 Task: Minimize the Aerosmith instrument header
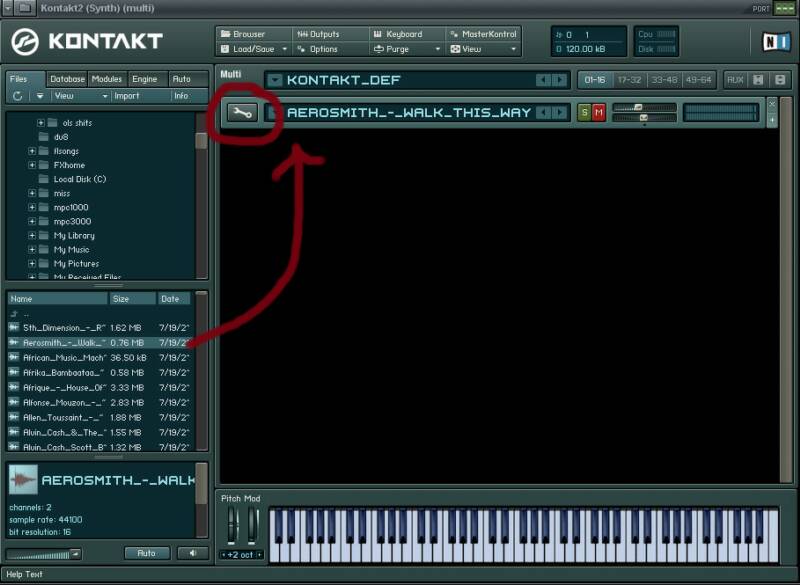coord(772,120)
